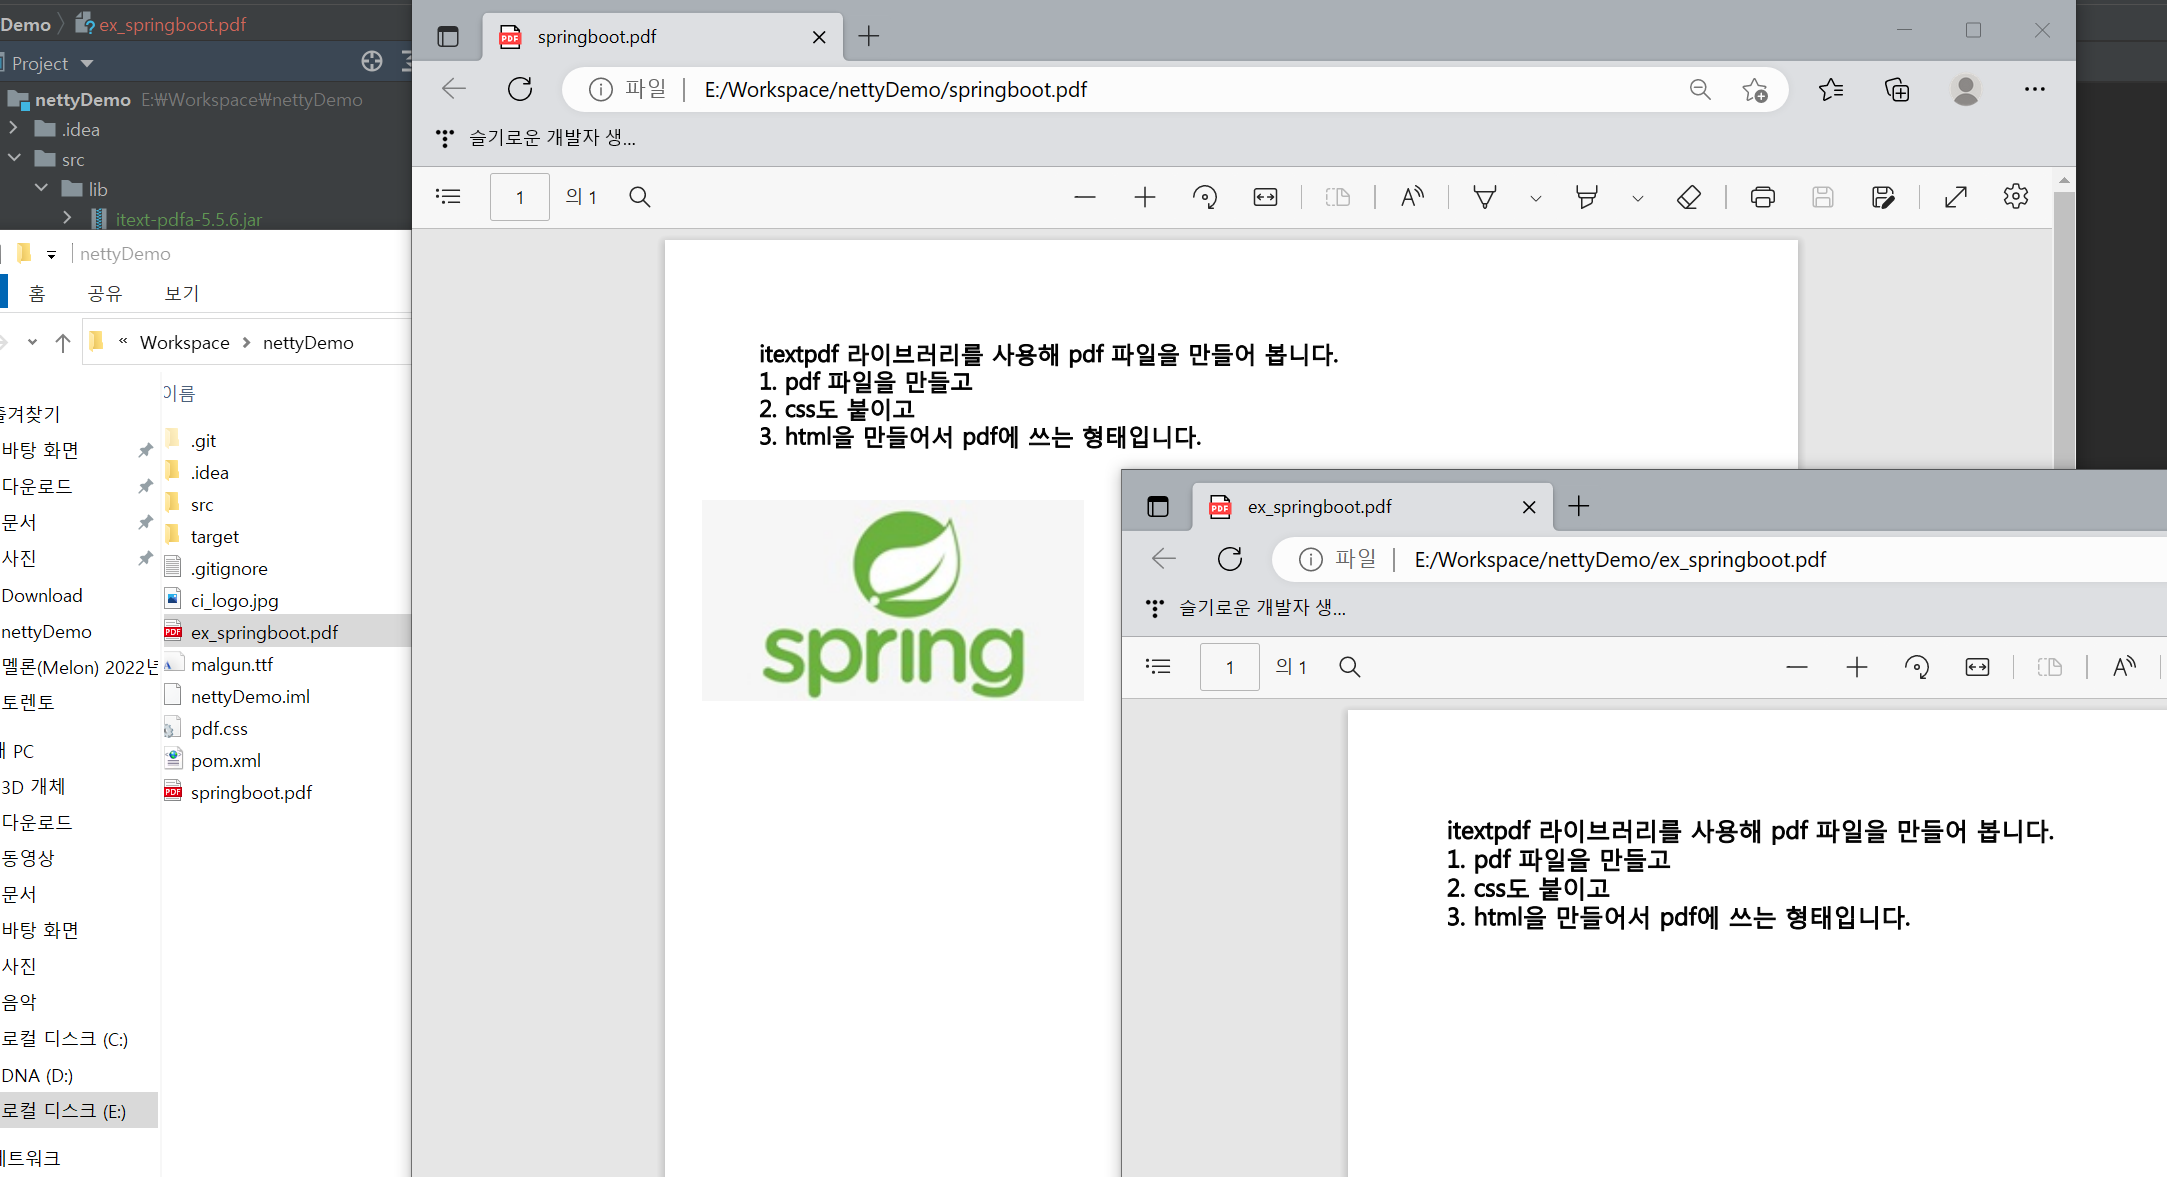Toggle contents sidebar in ex_springboot.pdf window
Screen dimensions: 2167x1177
click(1158, 667)
